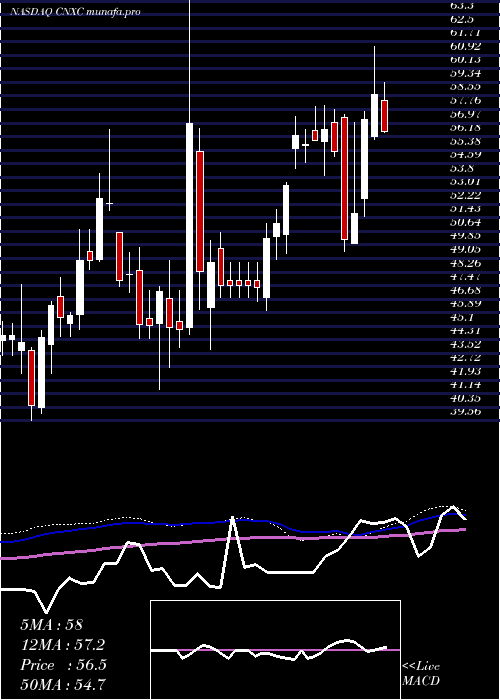Click inside the boxed MACD mini chart

275,650
